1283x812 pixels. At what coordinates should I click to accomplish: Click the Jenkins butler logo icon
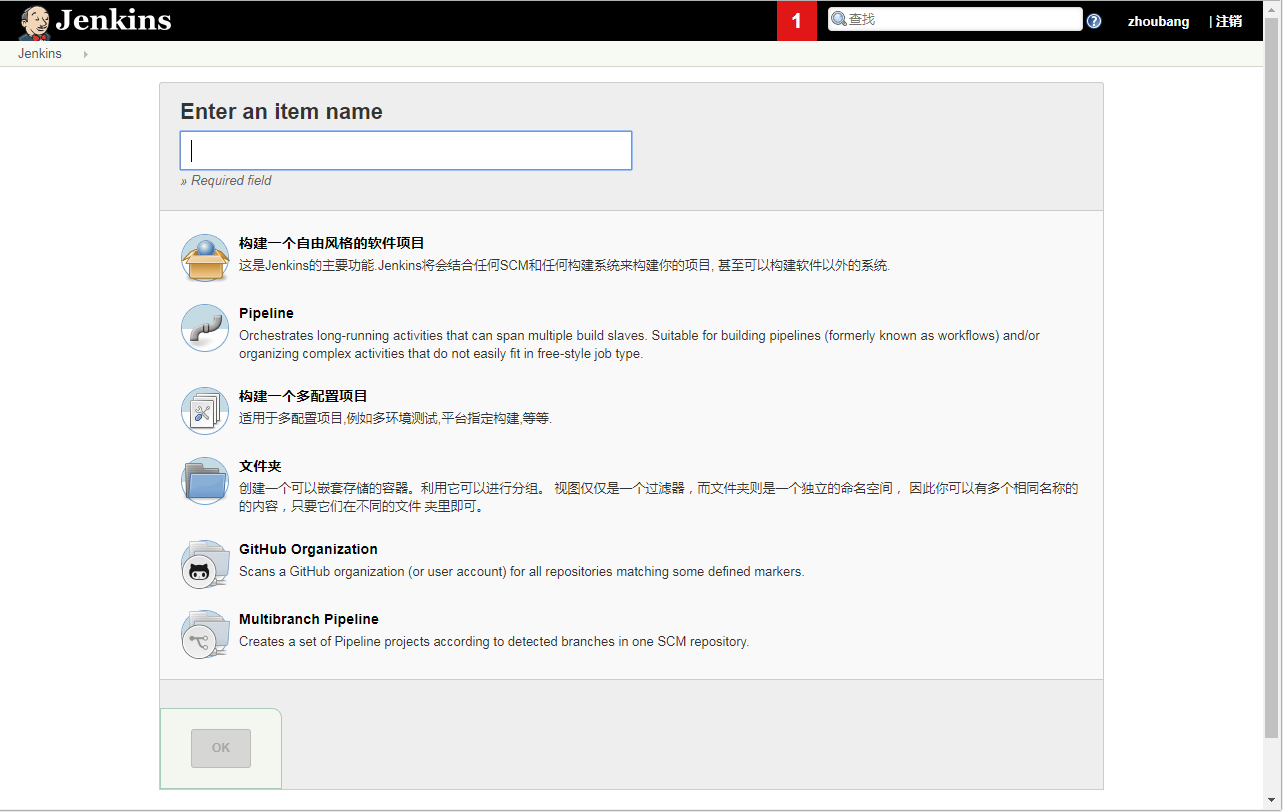click(36, 21)
